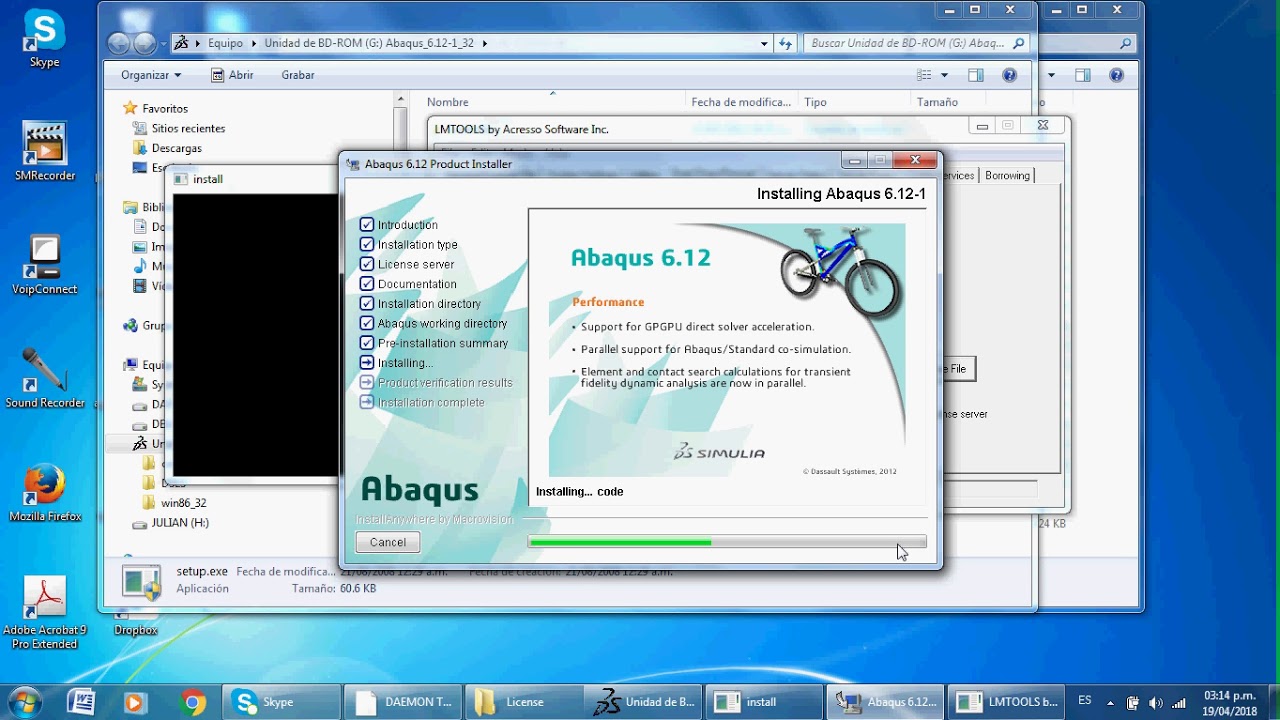
Task: Switch to Skype taskbar window
Action: 280,702
